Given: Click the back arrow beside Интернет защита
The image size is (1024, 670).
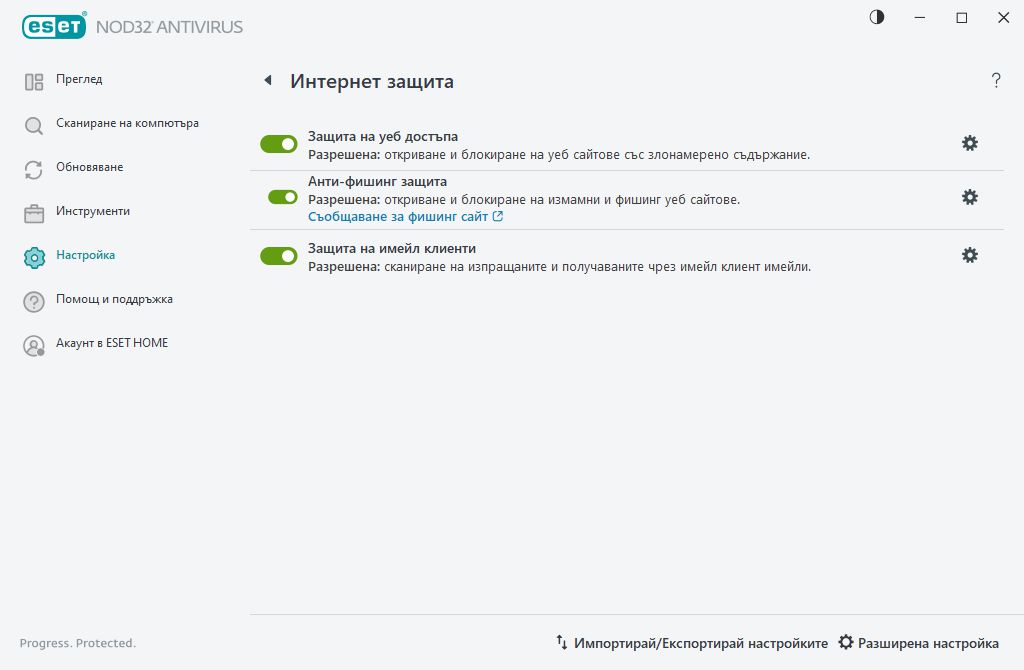Looking at the screenshot, I should [x=268, y=80].
